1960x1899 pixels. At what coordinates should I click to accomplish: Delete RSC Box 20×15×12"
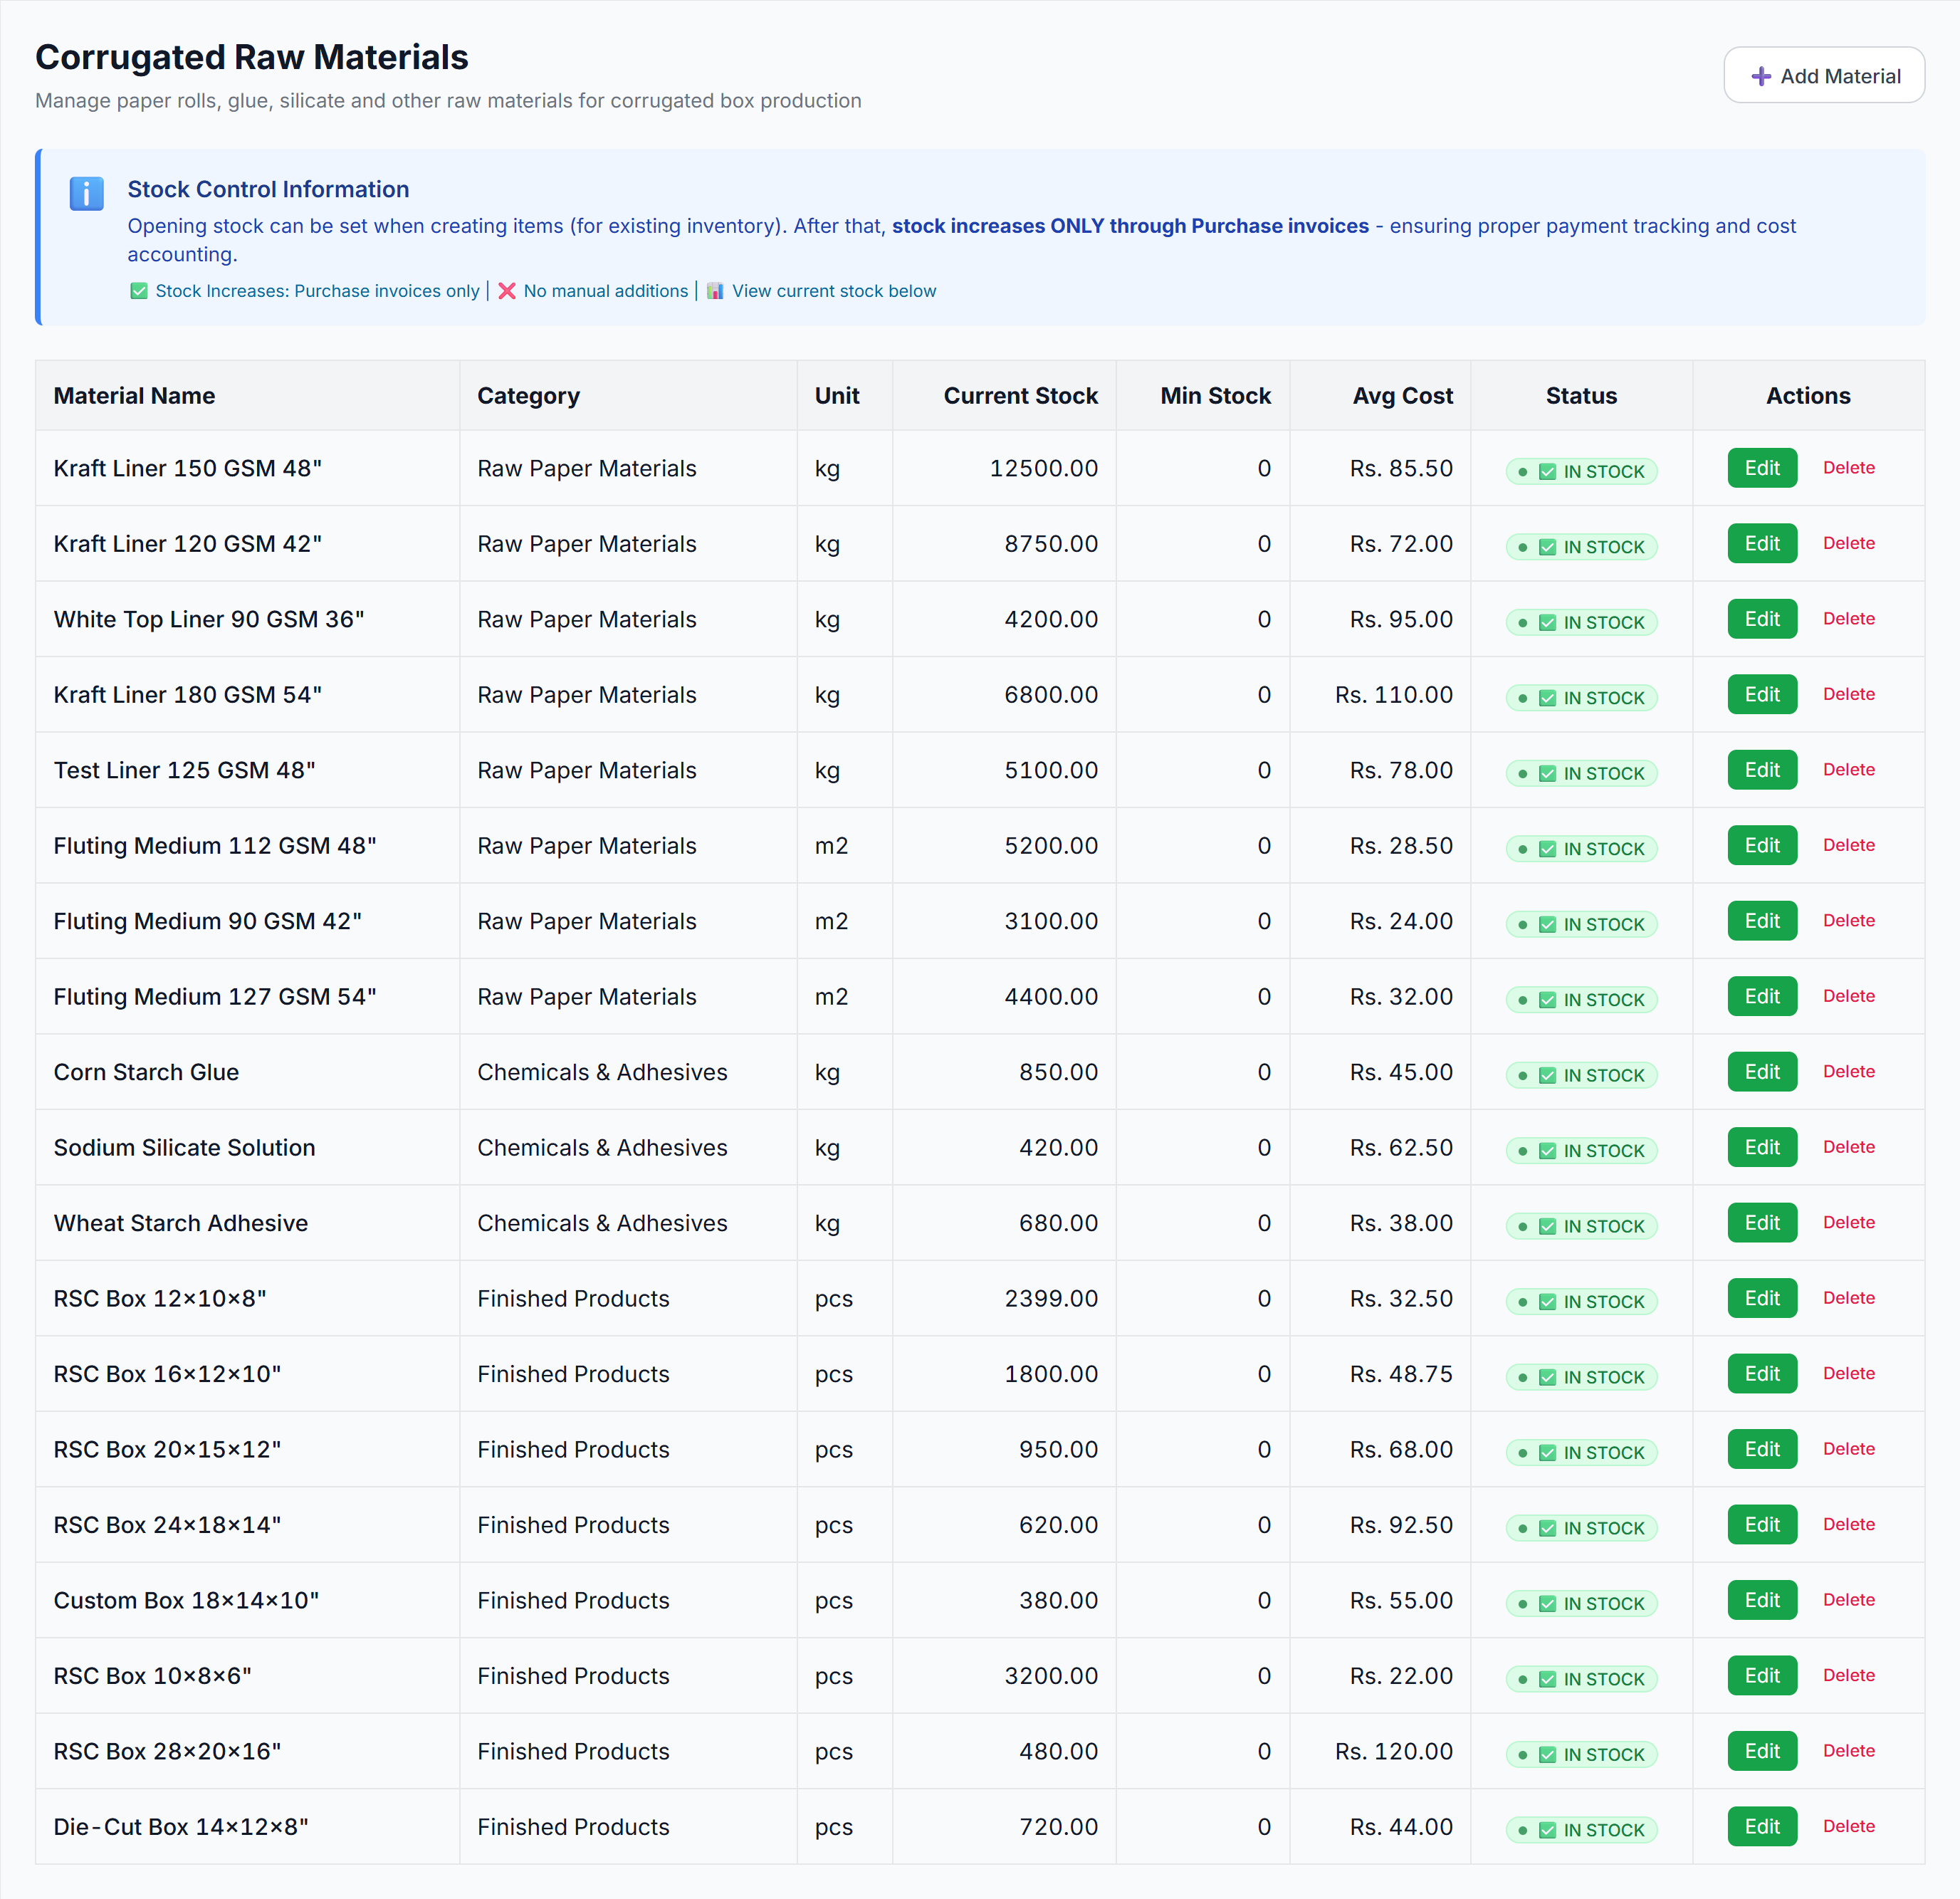(x=1848, y=1449)
